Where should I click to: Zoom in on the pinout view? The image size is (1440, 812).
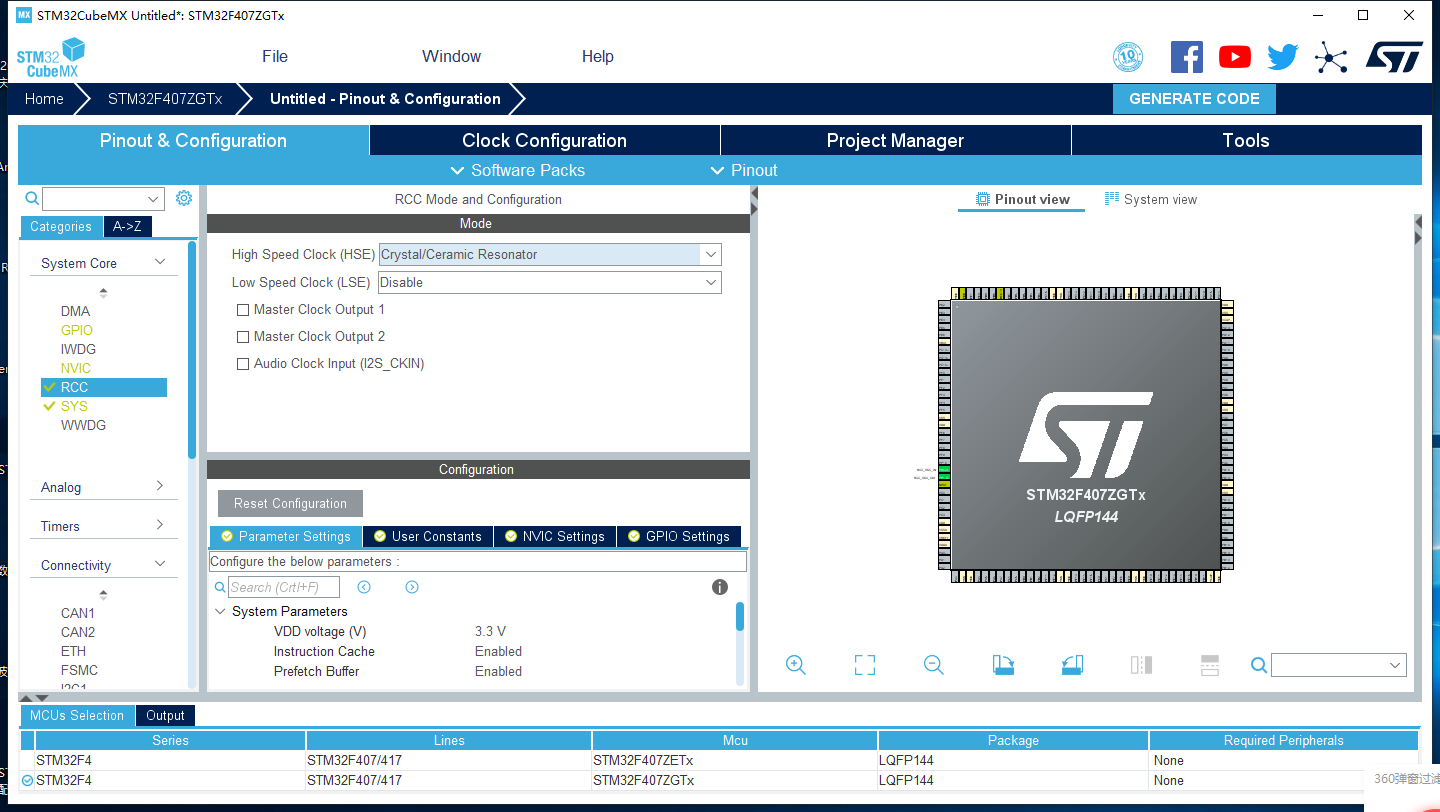tap(795, 664)
